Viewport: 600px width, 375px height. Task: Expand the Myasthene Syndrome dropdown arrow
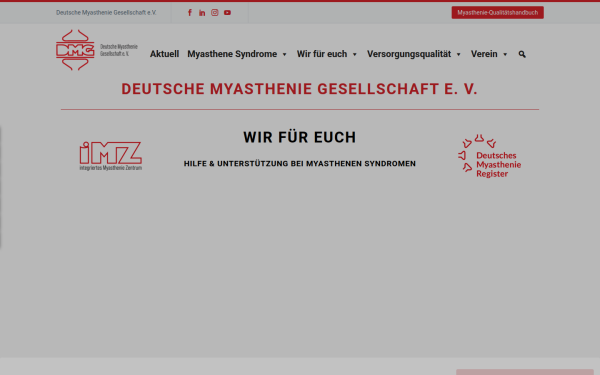284,55
